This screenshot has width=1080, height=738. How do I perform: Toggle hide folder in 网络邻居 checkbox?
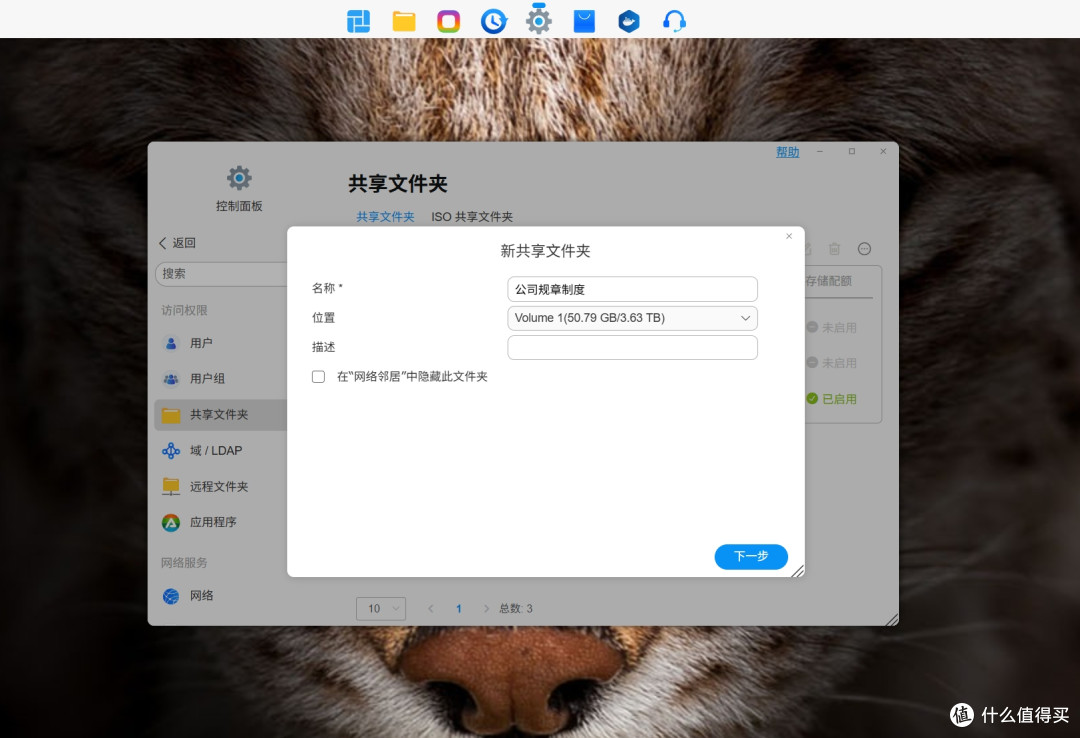coord(318,377)
